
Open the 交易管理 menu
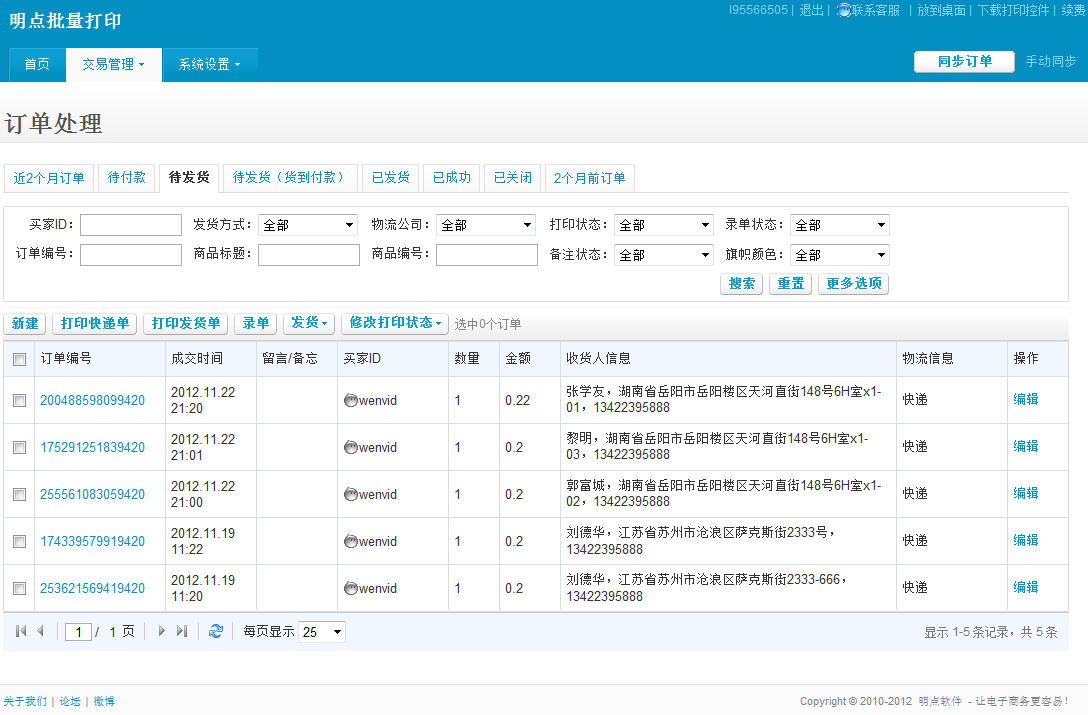113,65
